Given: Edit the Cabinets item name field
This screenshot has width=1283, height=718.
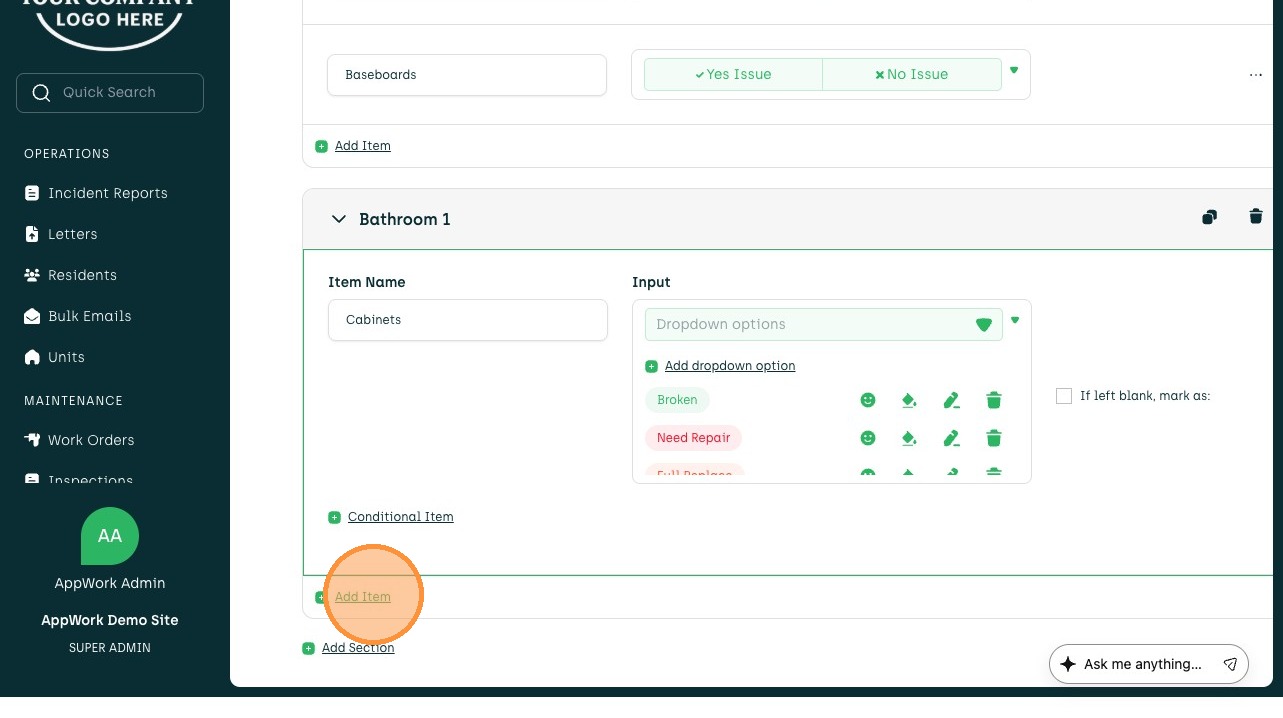Looking at the screenshot, I should coord(468,320).
